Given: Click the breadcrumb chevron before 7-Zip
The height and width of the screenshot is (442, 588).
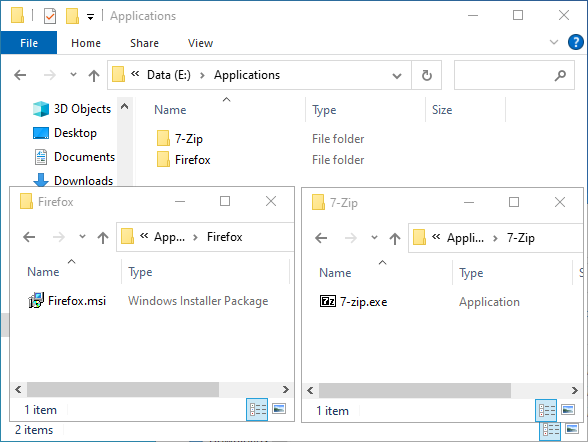Looking at the screenshot, I should coord(495,238).
